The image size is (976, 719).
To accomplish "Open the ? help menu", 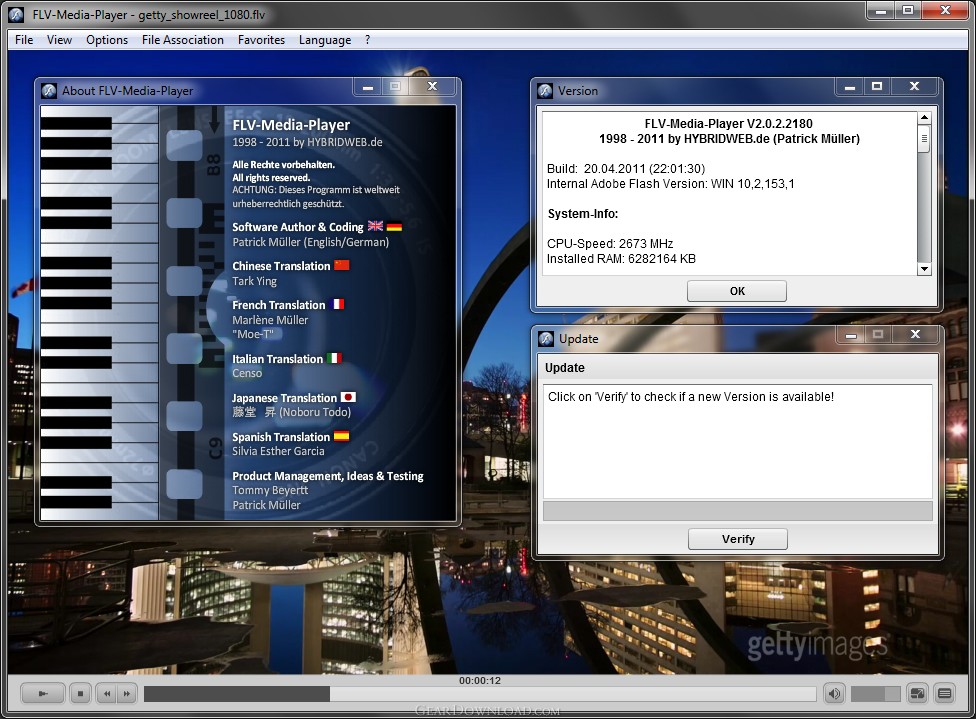I will pos(368,40).
